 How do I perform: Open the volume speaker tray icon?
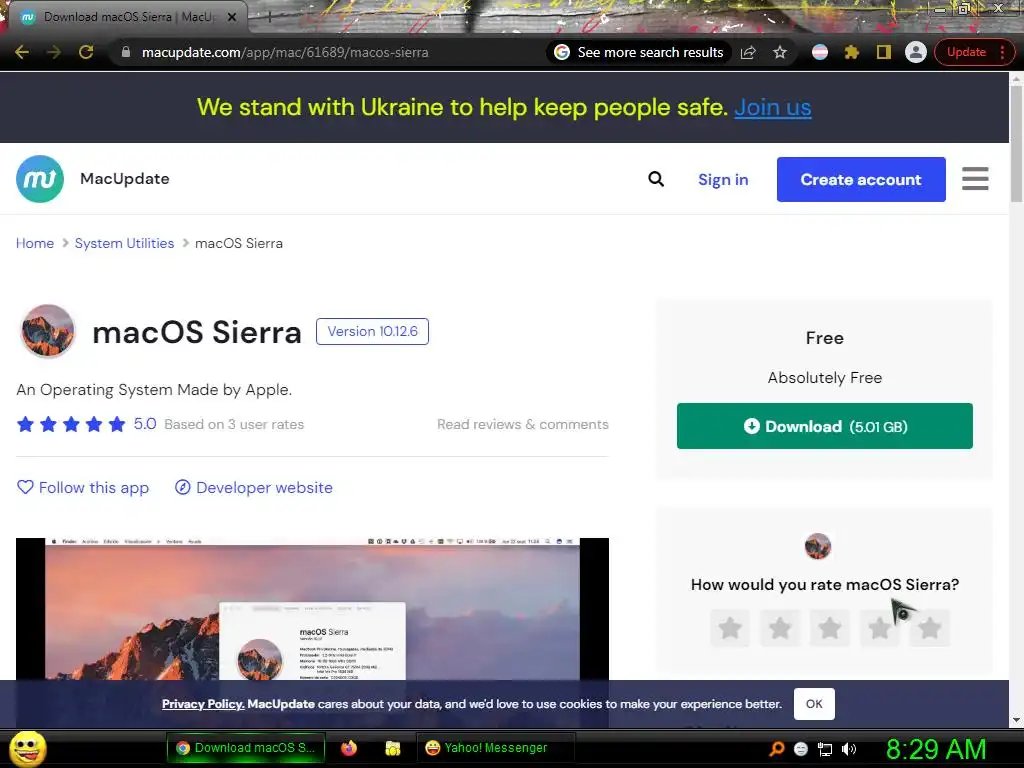point(849,749)
